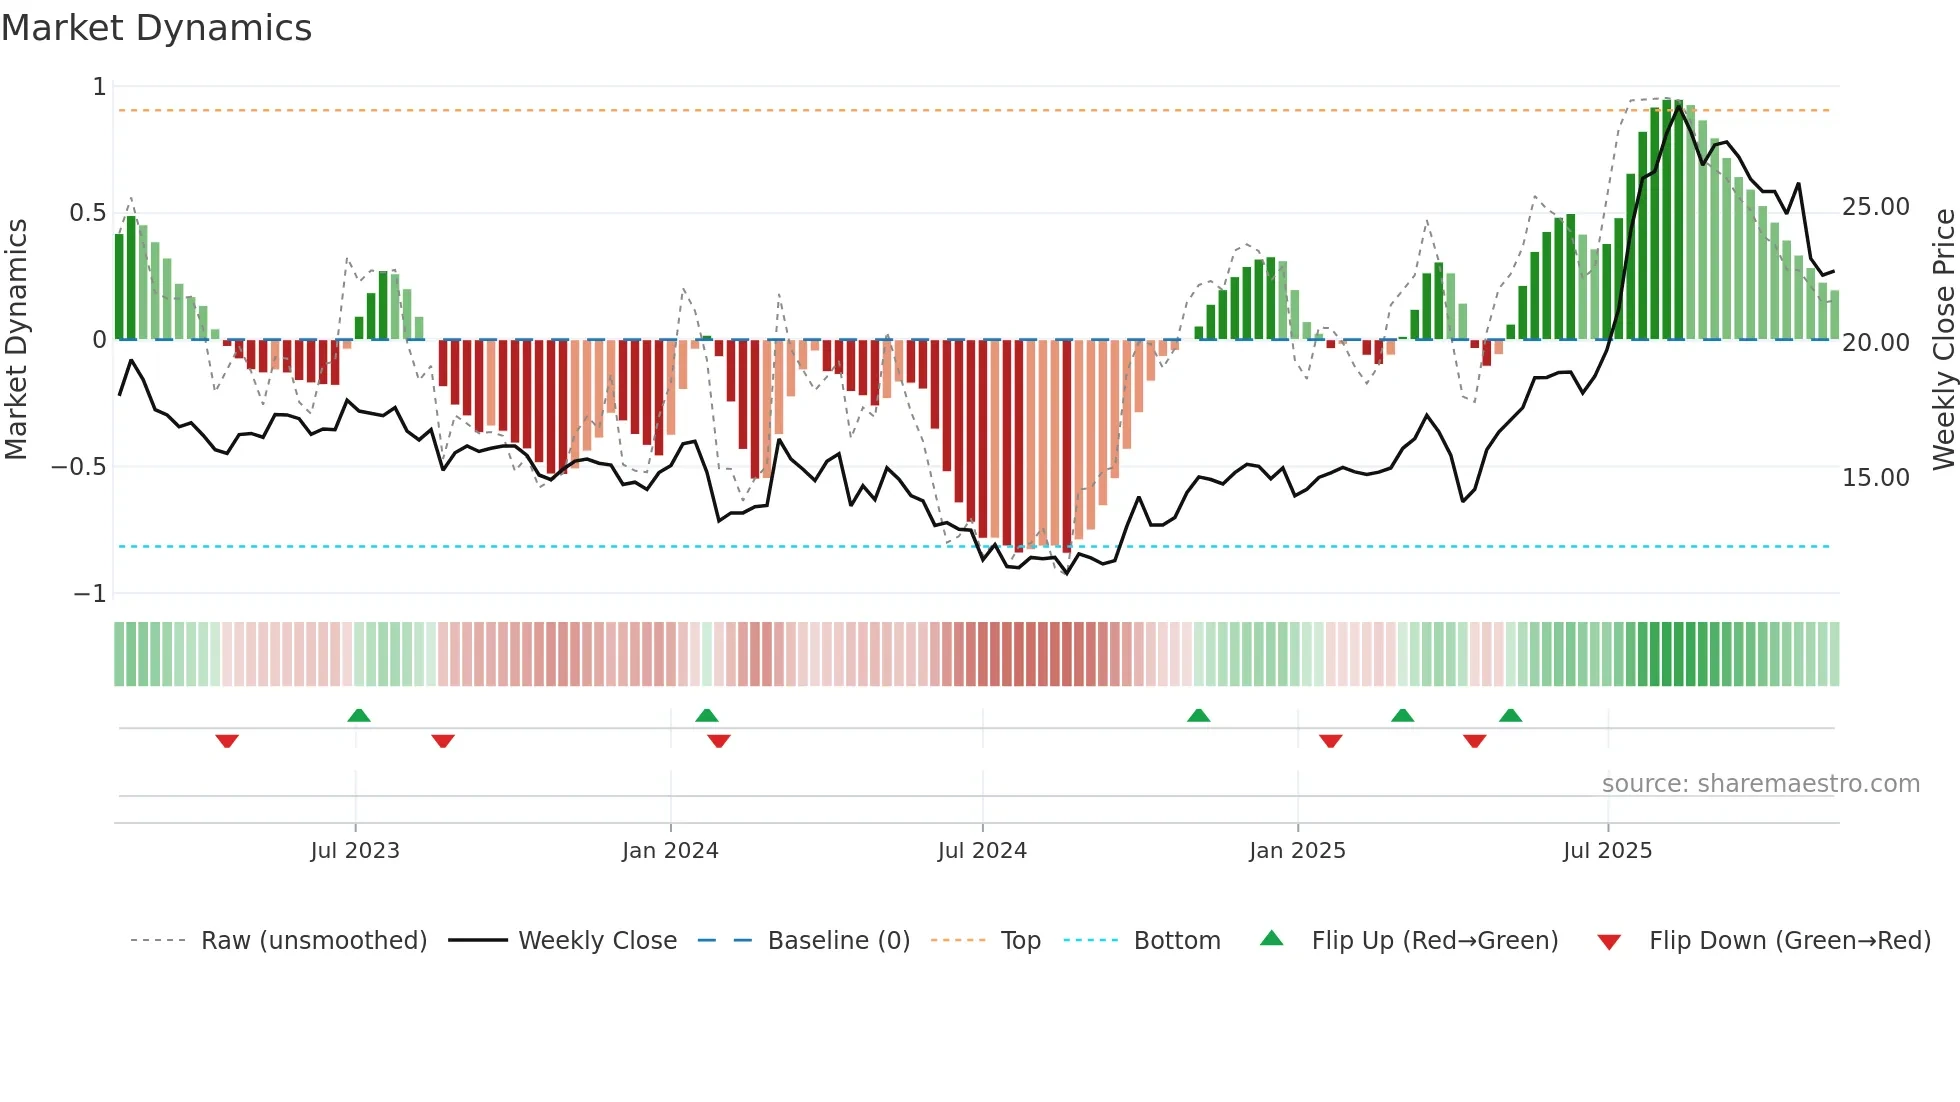Select the flip-down marker before Jul 2023
1960x1102 pixels.
coord(227,741)
